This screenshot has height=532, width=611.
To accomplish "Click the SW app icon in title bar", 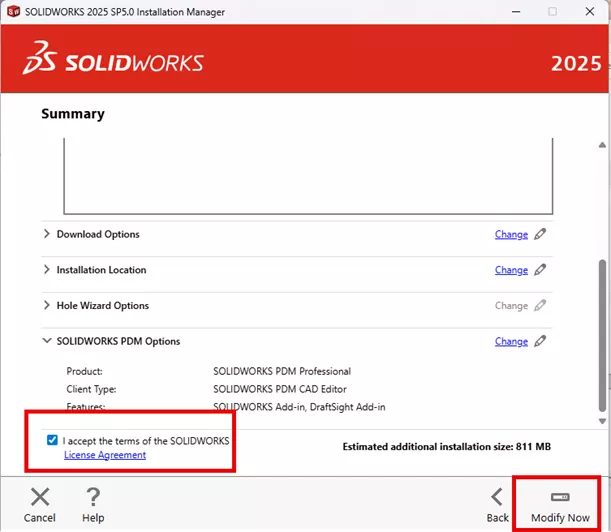I will (14, 11).
